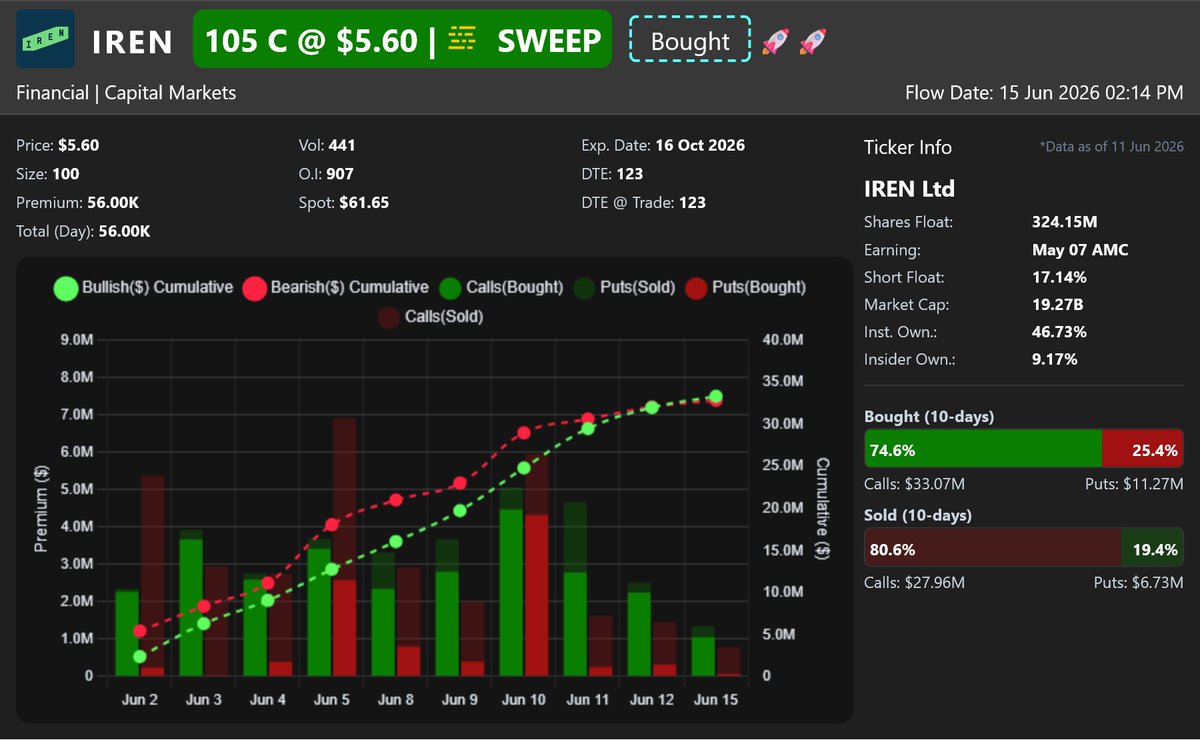Click the Jun 5 red puts bar
Image resolution: width=1200 pixels, height=740 pixels.
tap(344, 627)
